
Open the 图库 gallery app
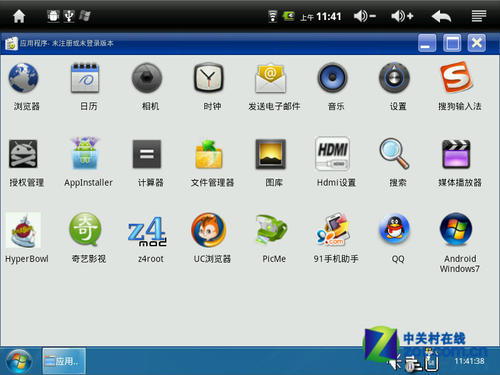(271, 154)
